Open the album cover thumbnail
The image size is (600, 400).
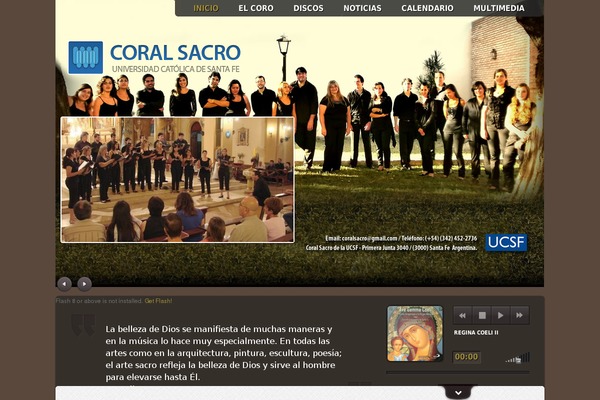(x=415, y=333)
